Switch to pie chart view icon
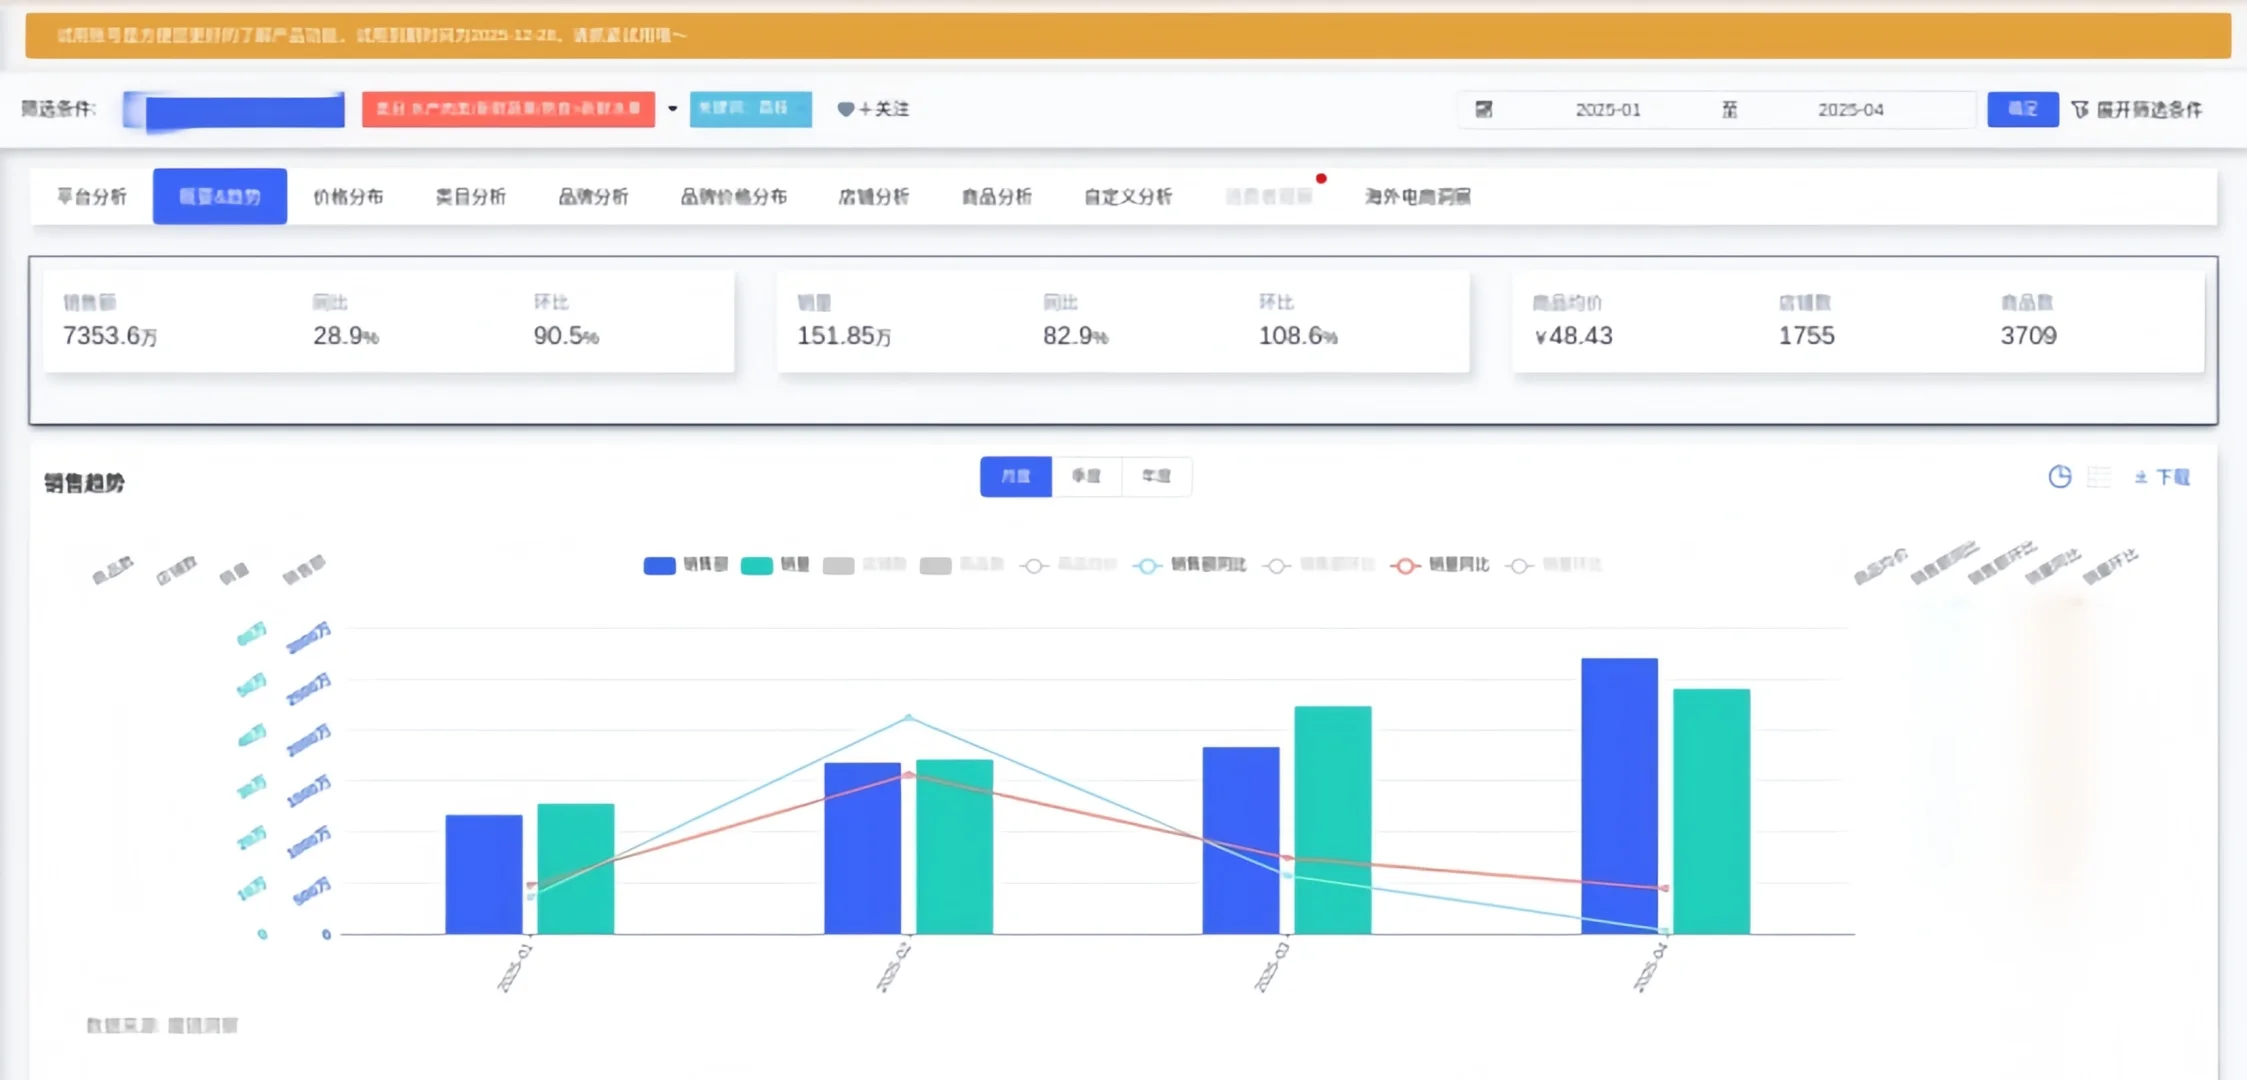Screen dimensions: 2247x1080 point(2059,477)
